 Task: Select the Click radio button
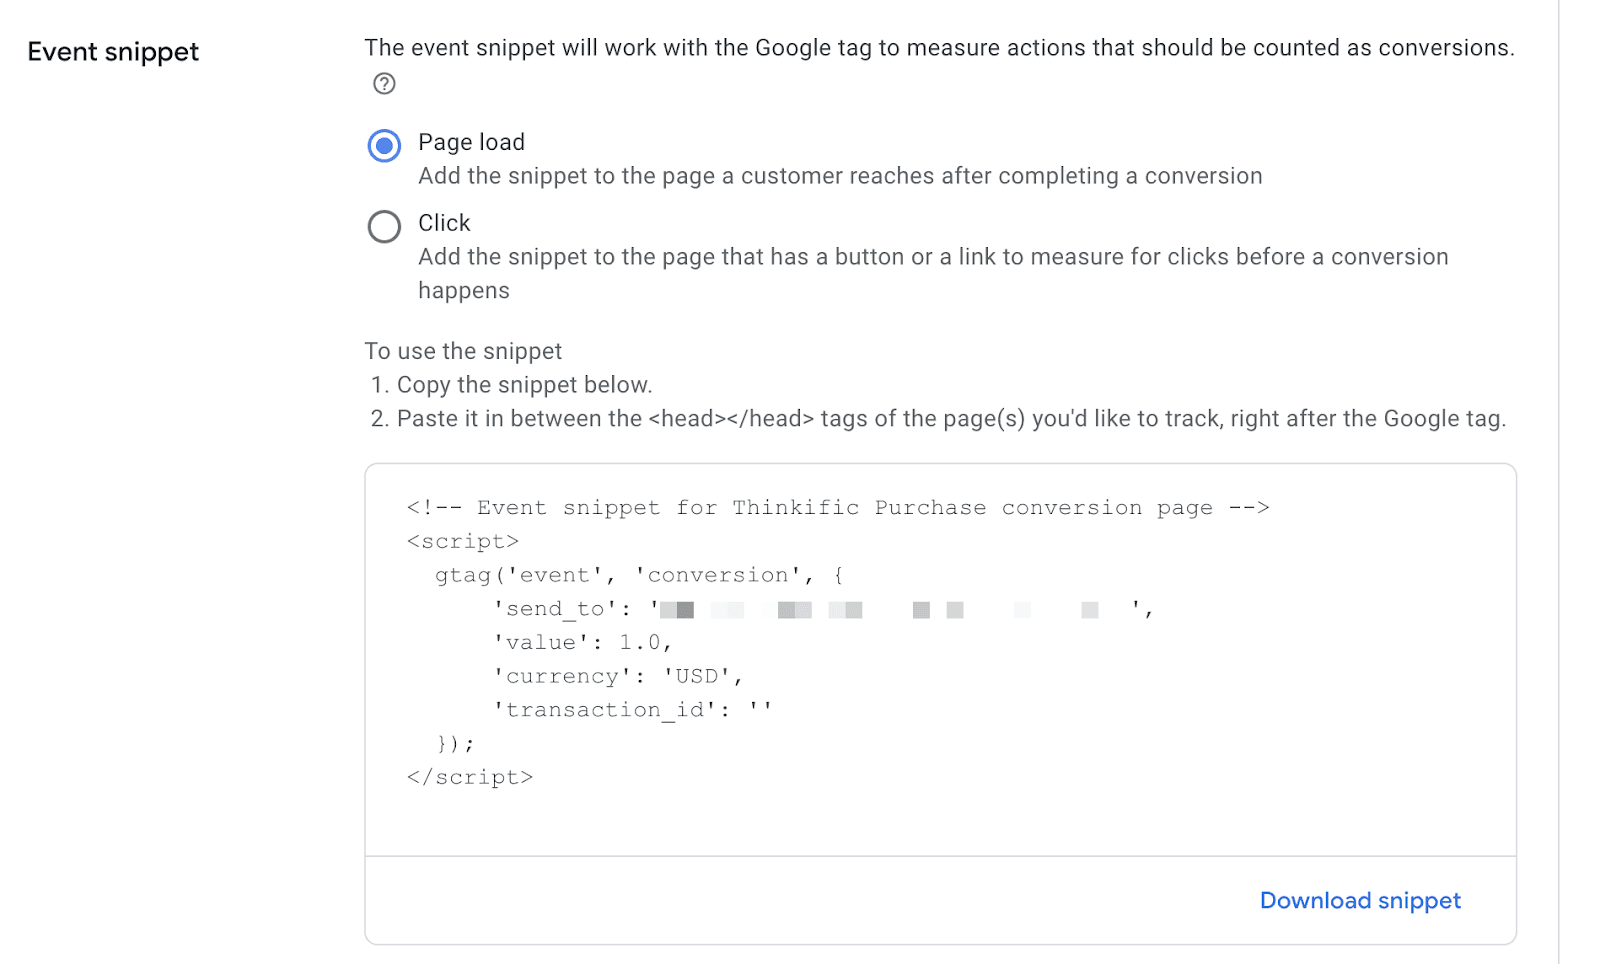pyautogui.click(x=384, y=227)
